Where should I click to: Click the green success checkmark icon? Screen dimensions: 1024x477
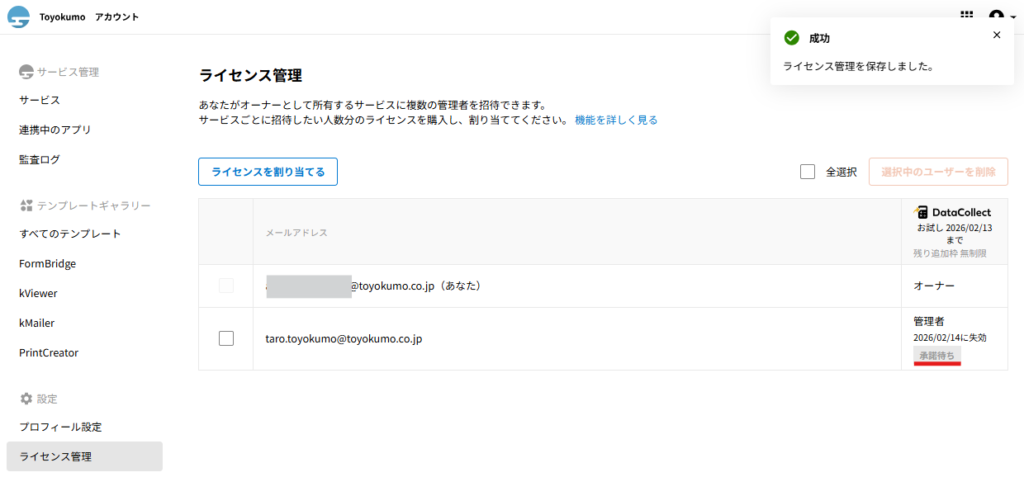click(x=791, y=37)
